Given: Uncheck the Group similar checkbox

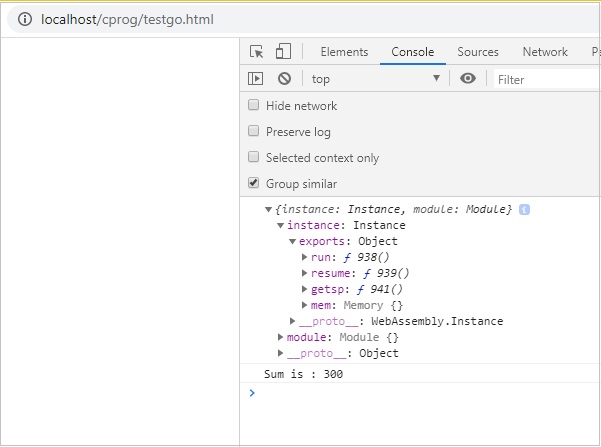Looking at the screenshot, I should (254, 184).
